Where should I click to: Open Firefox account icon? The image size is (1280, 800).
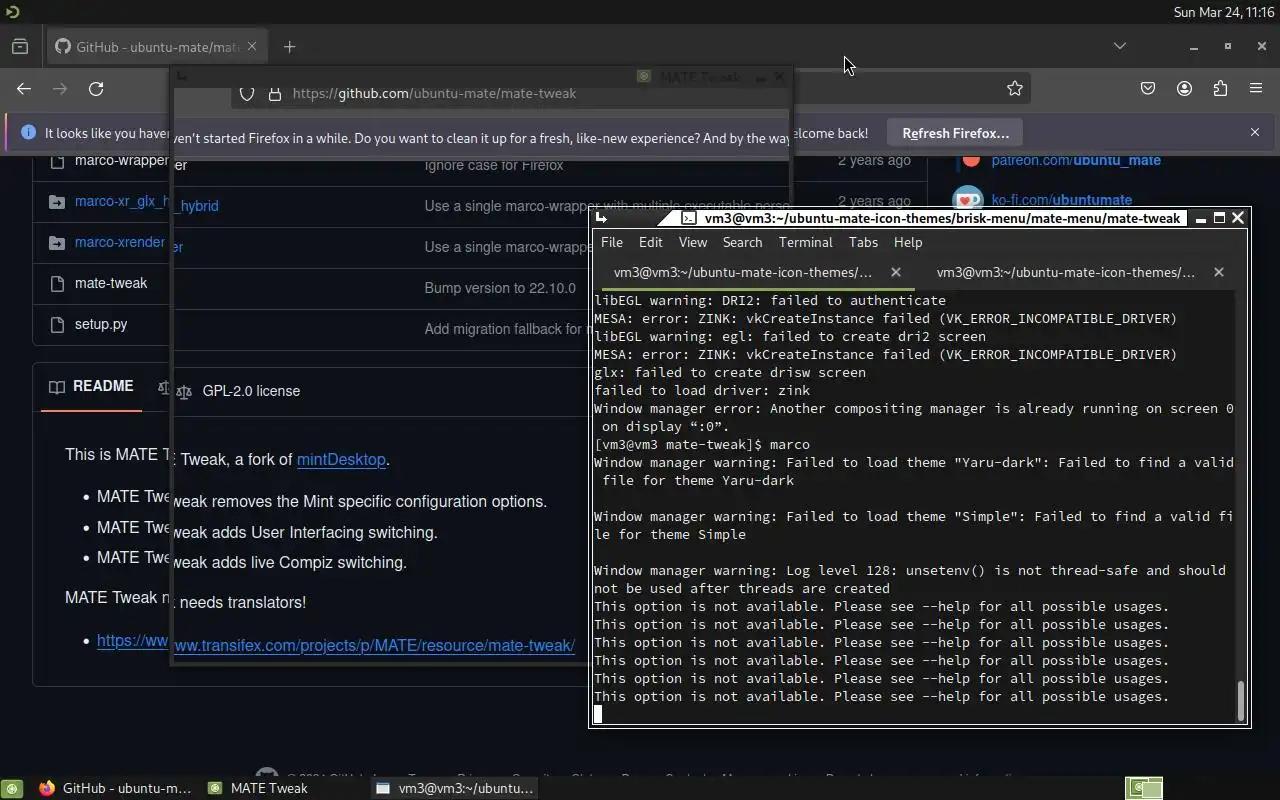coord(1184,89)
